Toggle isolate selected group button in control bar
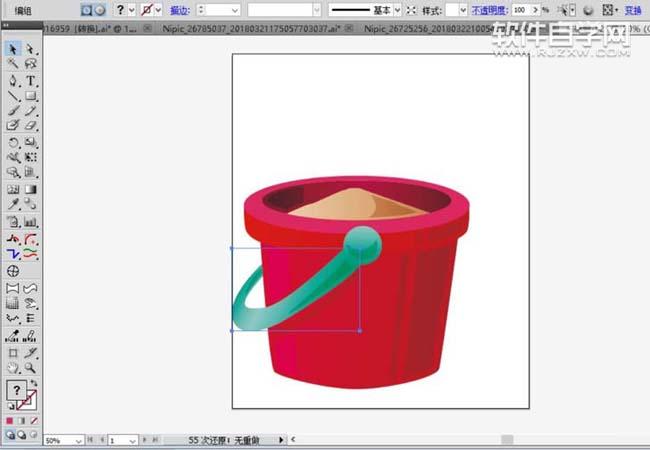The image size is (650, 450). 86,10
